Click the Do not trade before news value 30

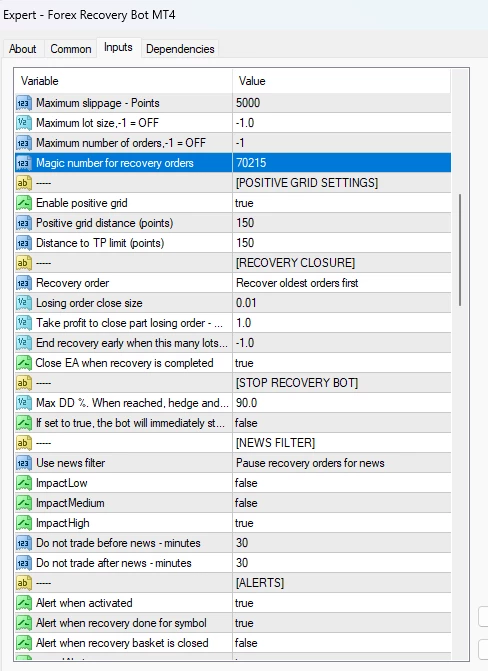coord(342,543)
